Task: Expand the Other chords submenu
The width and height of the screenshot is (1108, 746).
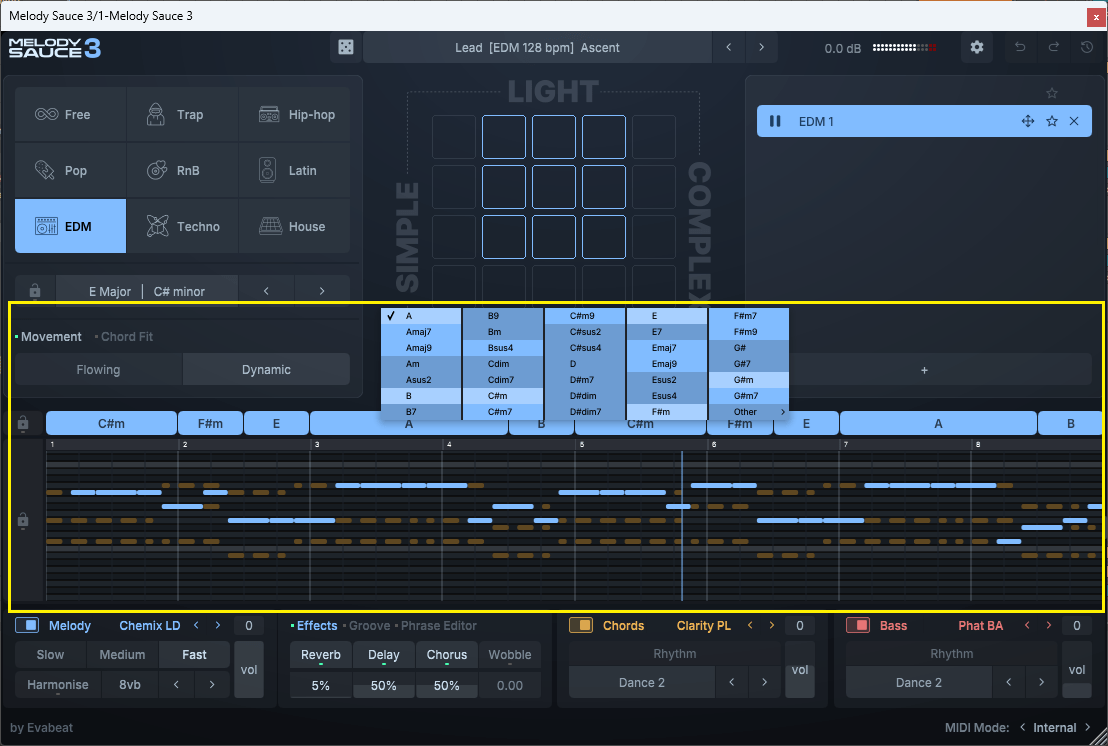Action: pyautogui.click(x=748, y=412)
